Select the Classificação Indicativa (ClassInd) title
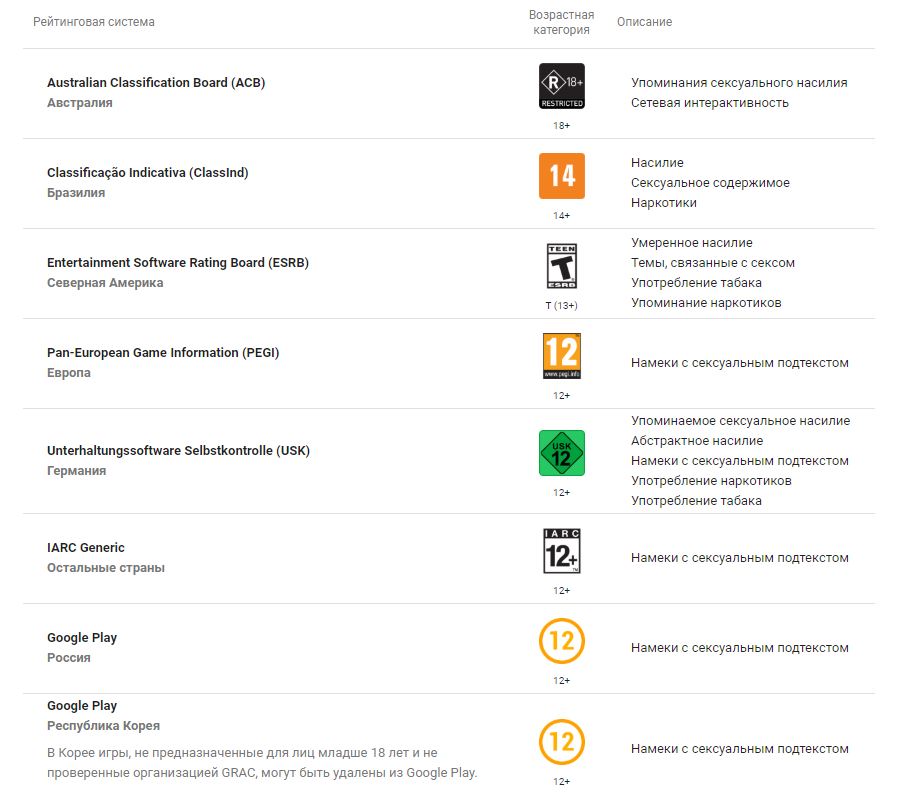This screenshot has width=898, height=807. pos(148,172)
